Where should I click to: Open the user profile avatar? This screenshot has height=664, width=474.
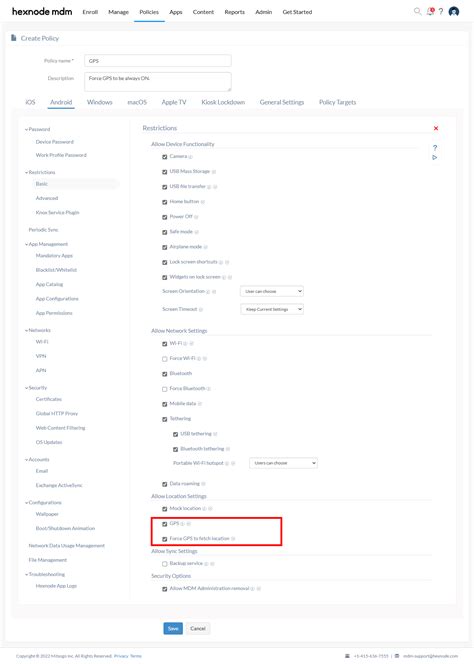[454, 11]
